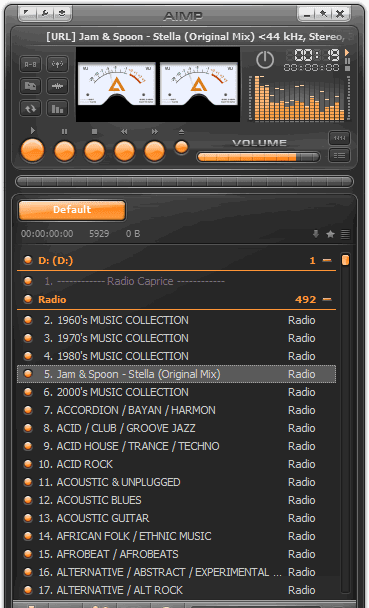Viewport: 369px width, 608px height.
Task: Click the orange dot beside ACOUSTIC BLUES
Action: pyautogui.click(x=28, y=500)
